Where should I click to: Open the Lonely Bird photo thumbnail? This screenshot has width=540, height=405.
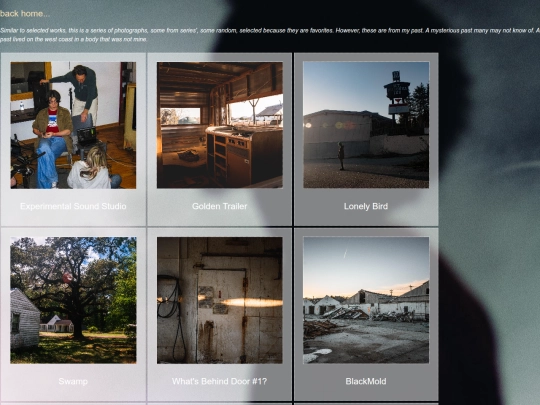[366, 125]
